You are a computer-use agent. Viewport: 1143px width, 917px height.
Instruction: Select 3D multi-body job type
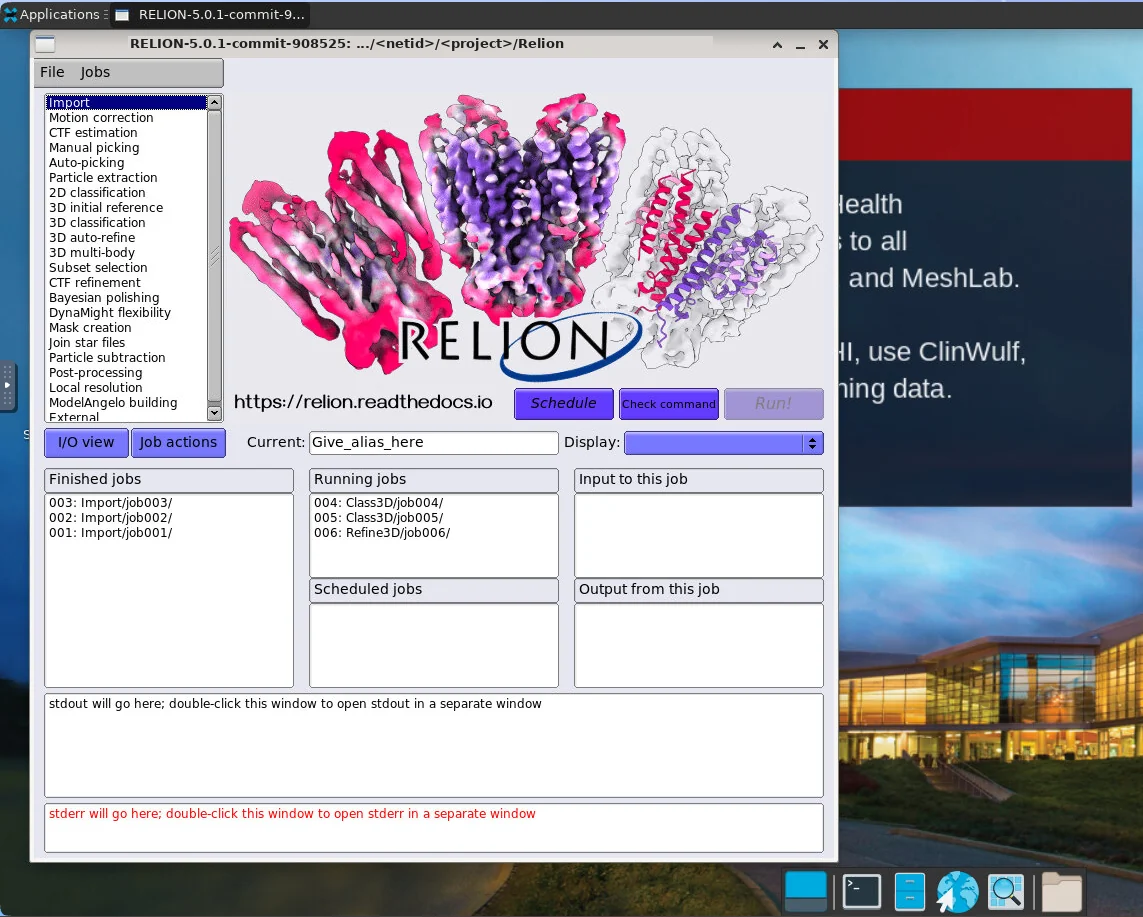tap(126, 252)
